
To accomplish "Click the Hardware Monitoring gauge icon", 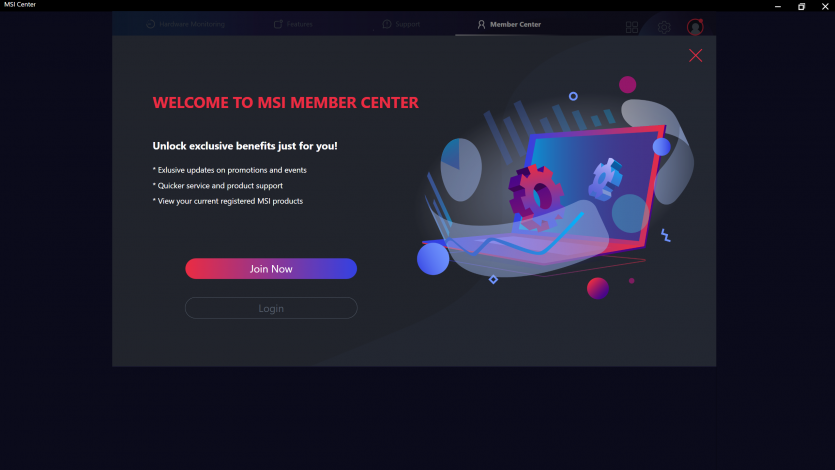I will click(151, 24).
